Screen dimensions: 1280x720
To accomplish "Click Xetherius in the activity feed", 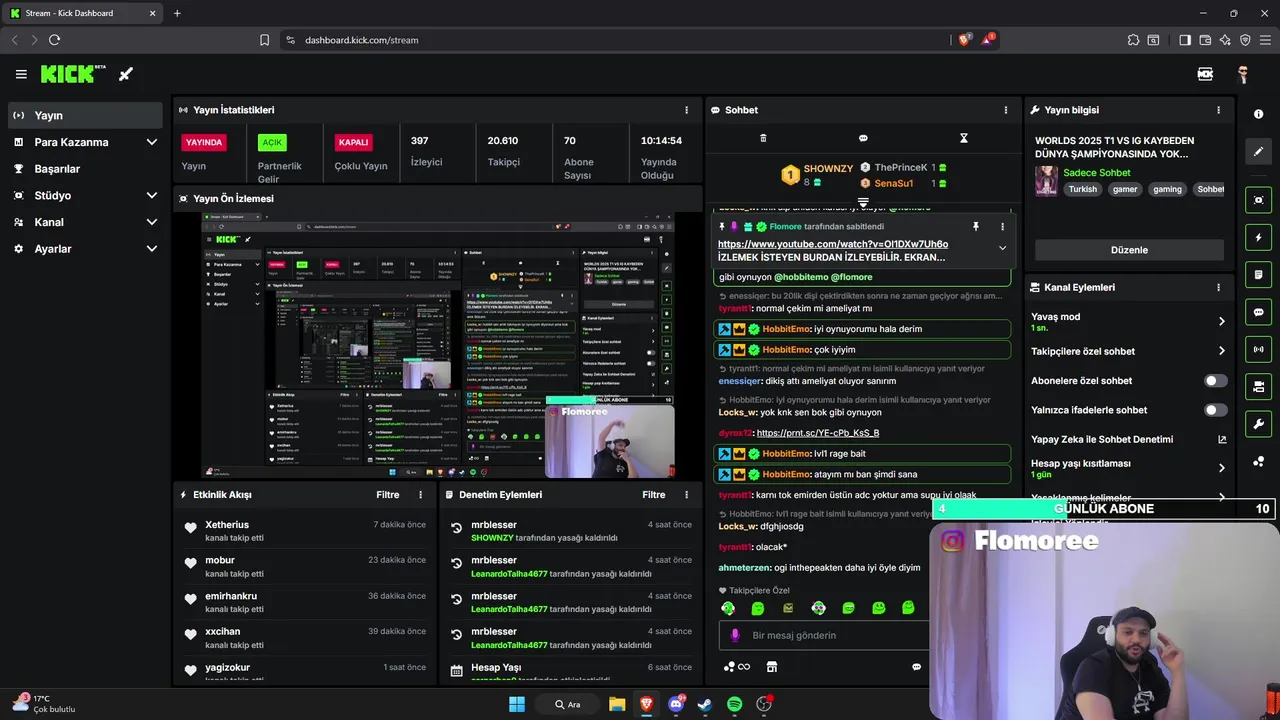I will tap(227, 525).
